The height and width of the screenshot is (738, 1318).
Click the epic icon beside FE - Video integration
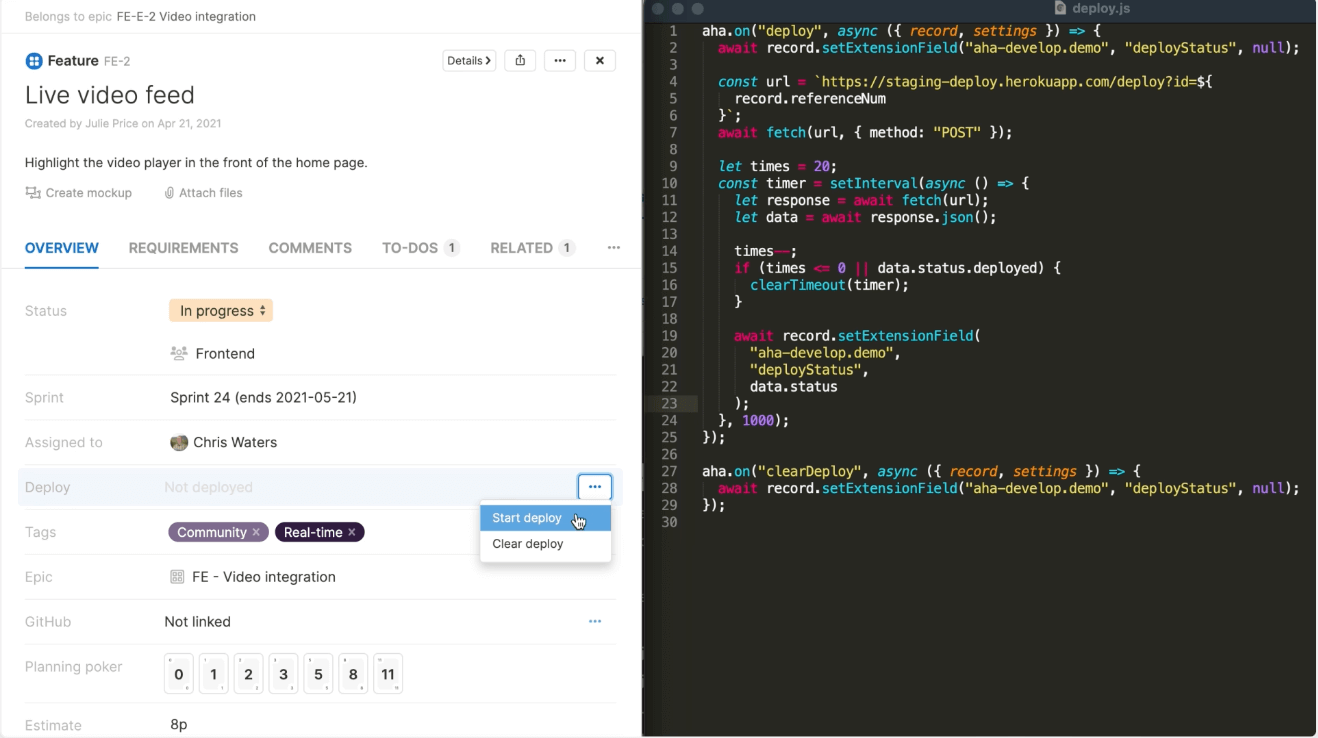pyautogui.click(x=177, y=577)
